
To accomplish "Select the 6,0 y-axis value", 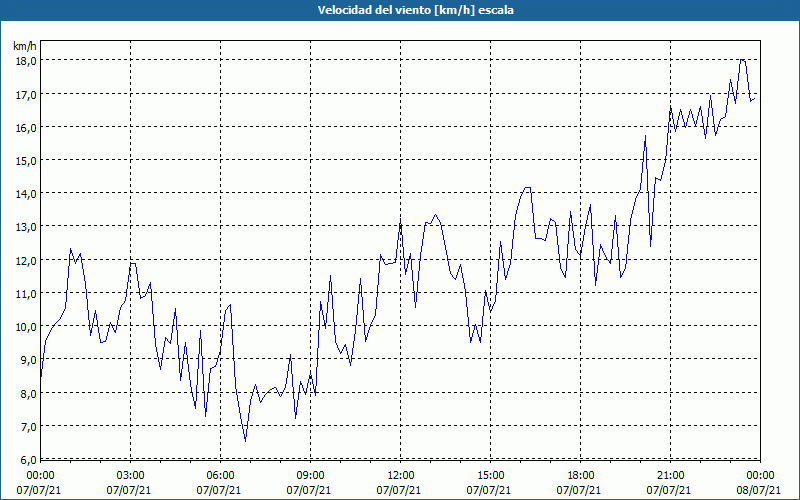I will click(x=28, y=460).
